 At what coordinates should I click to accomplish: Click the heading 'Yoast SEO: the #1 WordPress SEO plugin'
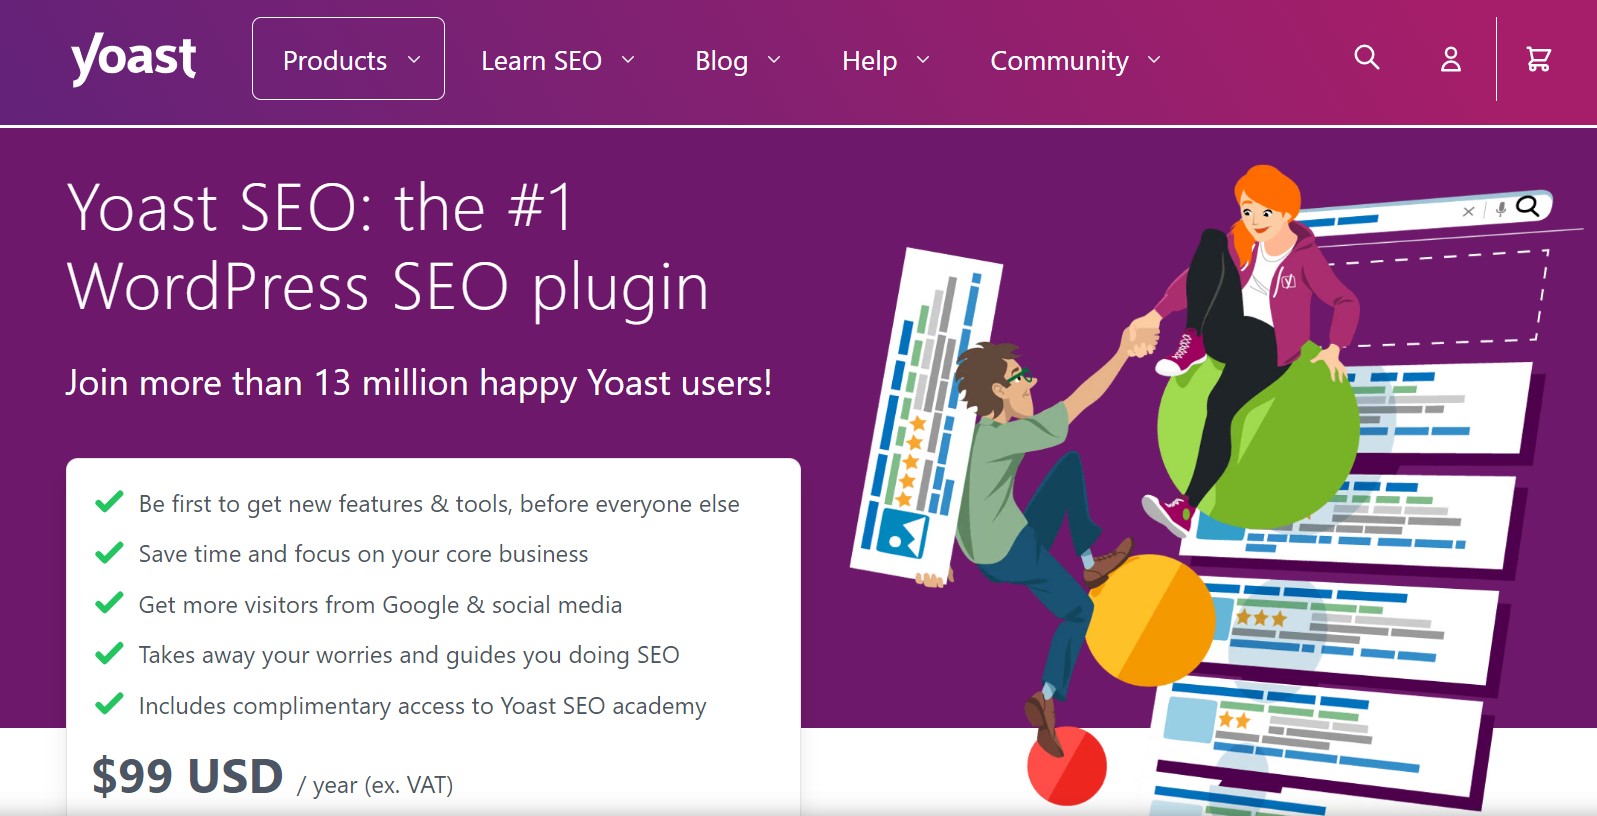pos(388,248)
